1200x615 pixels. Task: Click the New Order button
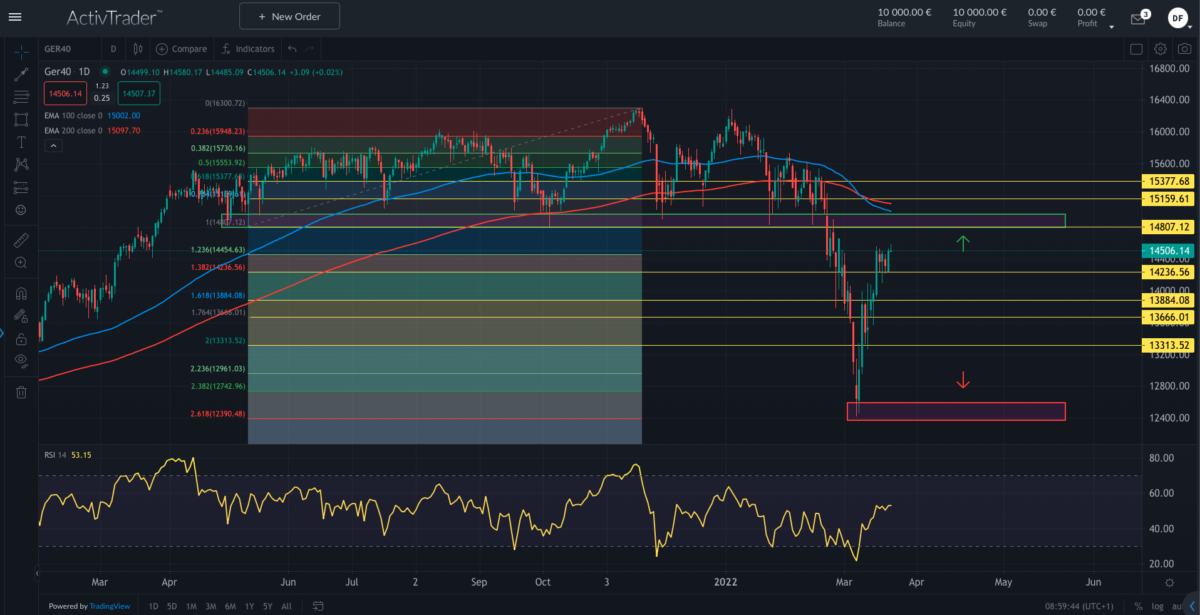click(289, 16)
